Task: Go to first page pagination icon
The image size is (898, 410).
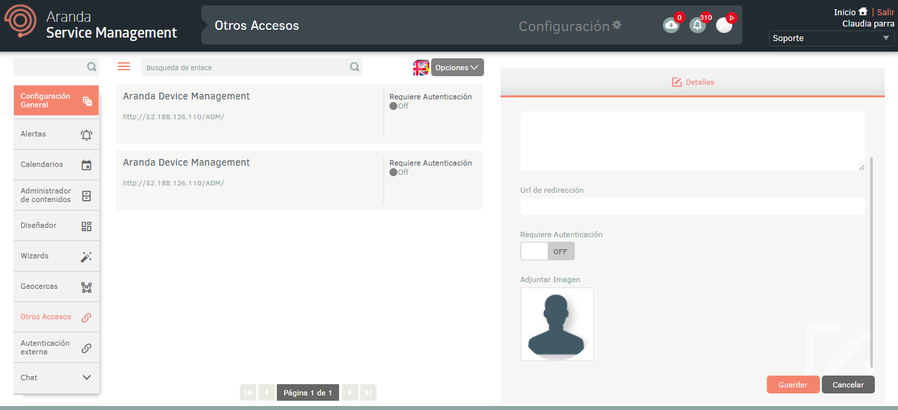Action: 248,392
